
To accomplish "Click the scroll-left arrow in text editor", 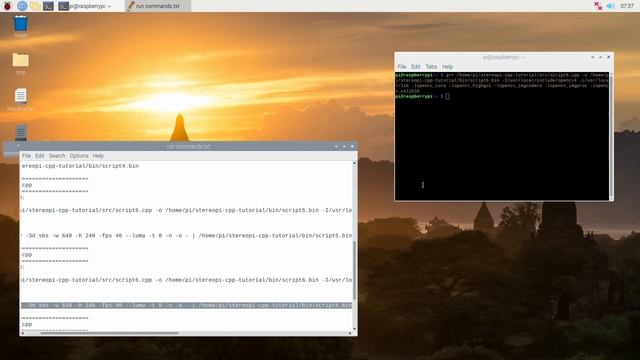I will (22, 333).
